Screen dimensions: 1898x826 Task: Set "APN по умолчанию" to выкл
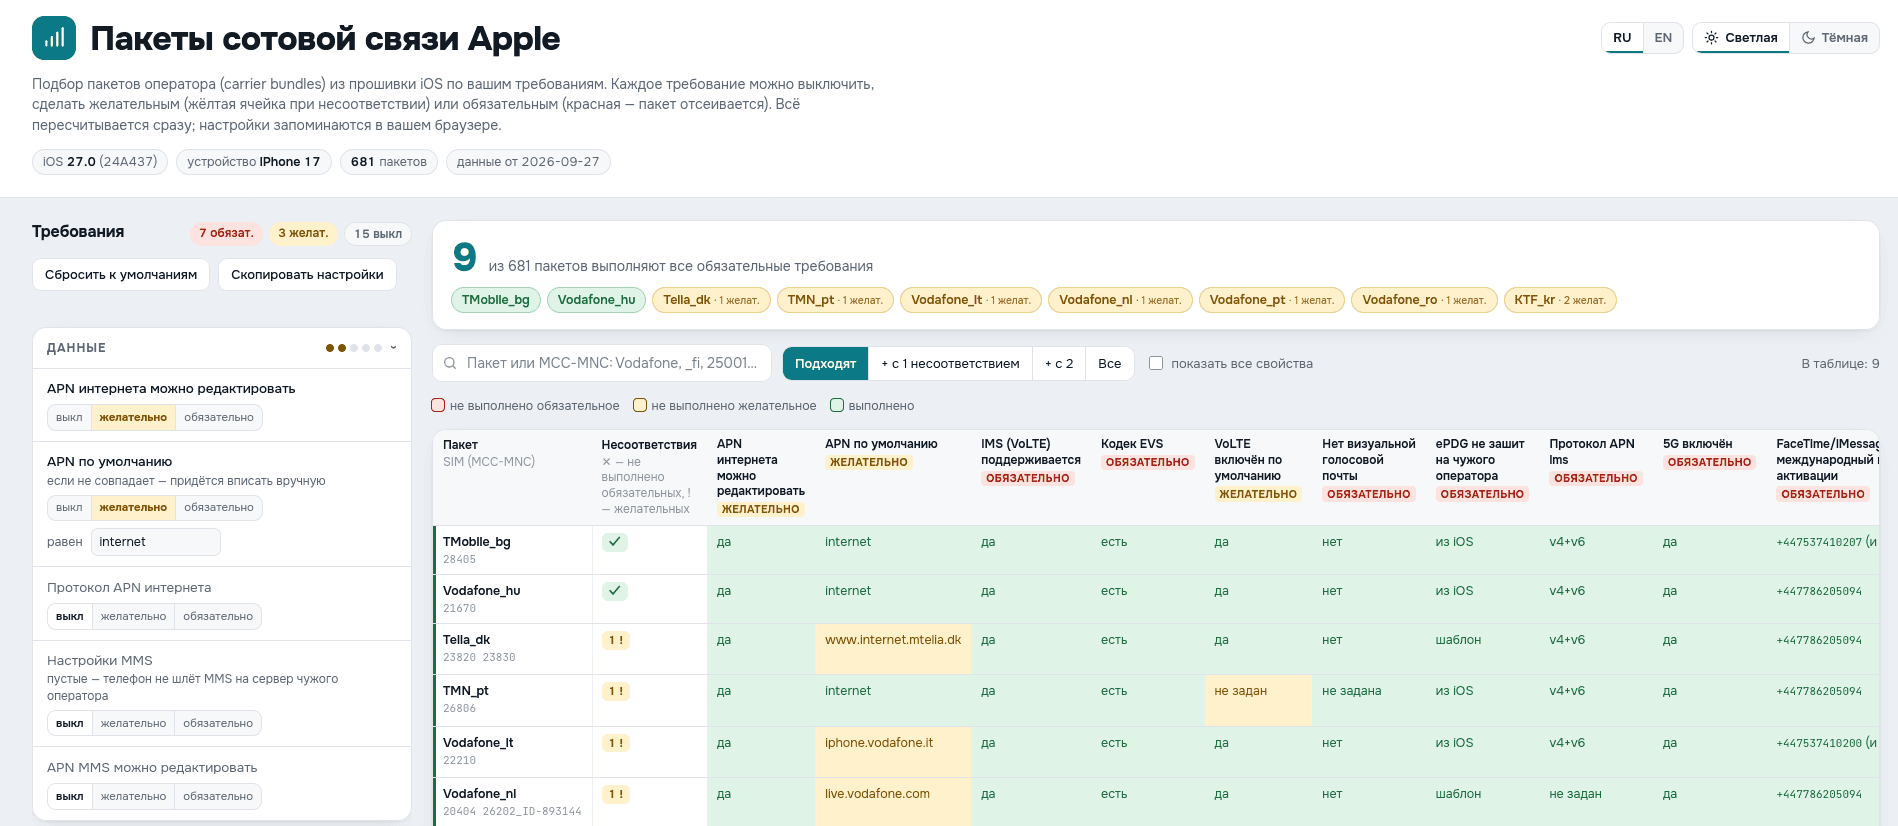pyautogui.click(x=69, y=508)
